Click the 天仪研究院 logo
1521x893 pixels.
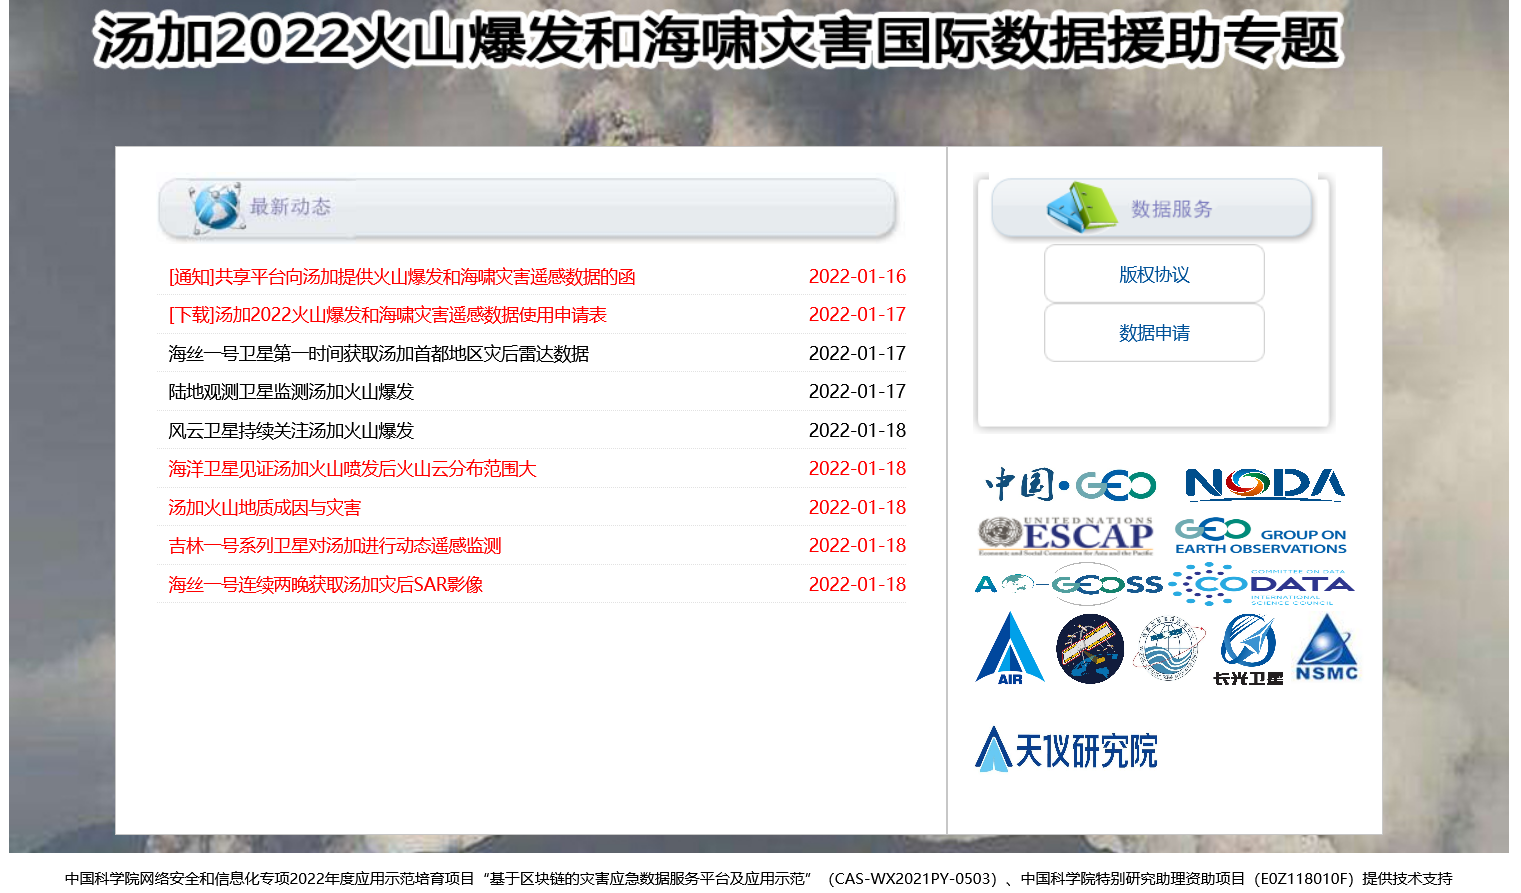tap(1066, 750)
